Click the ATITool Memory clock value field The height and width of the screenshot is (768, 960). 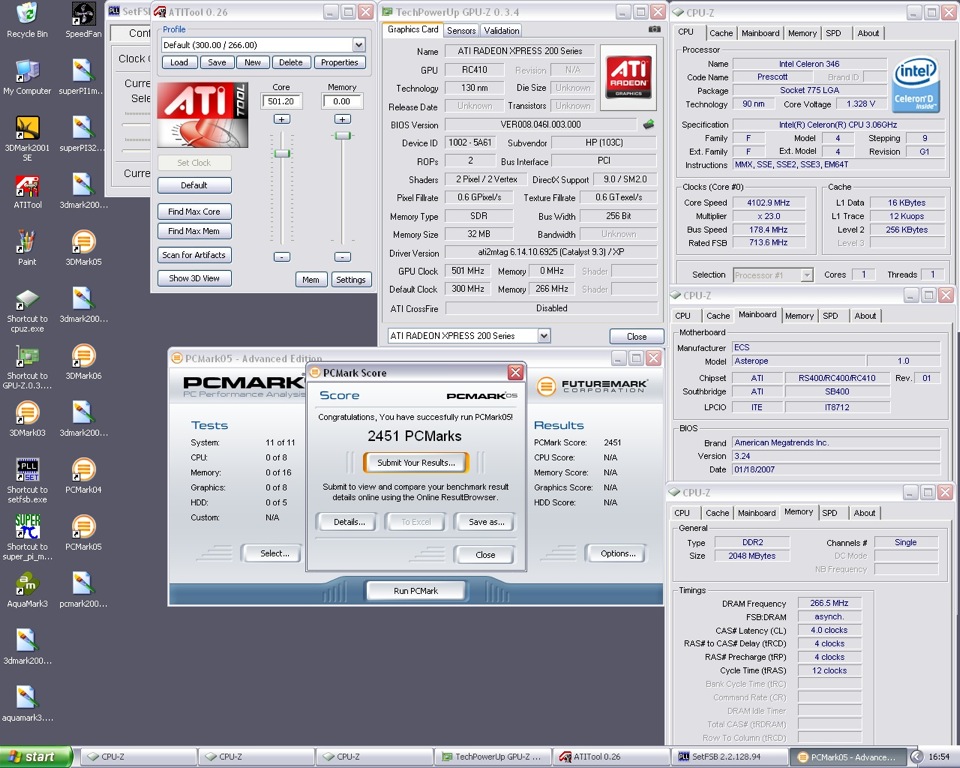coord(342,101)
